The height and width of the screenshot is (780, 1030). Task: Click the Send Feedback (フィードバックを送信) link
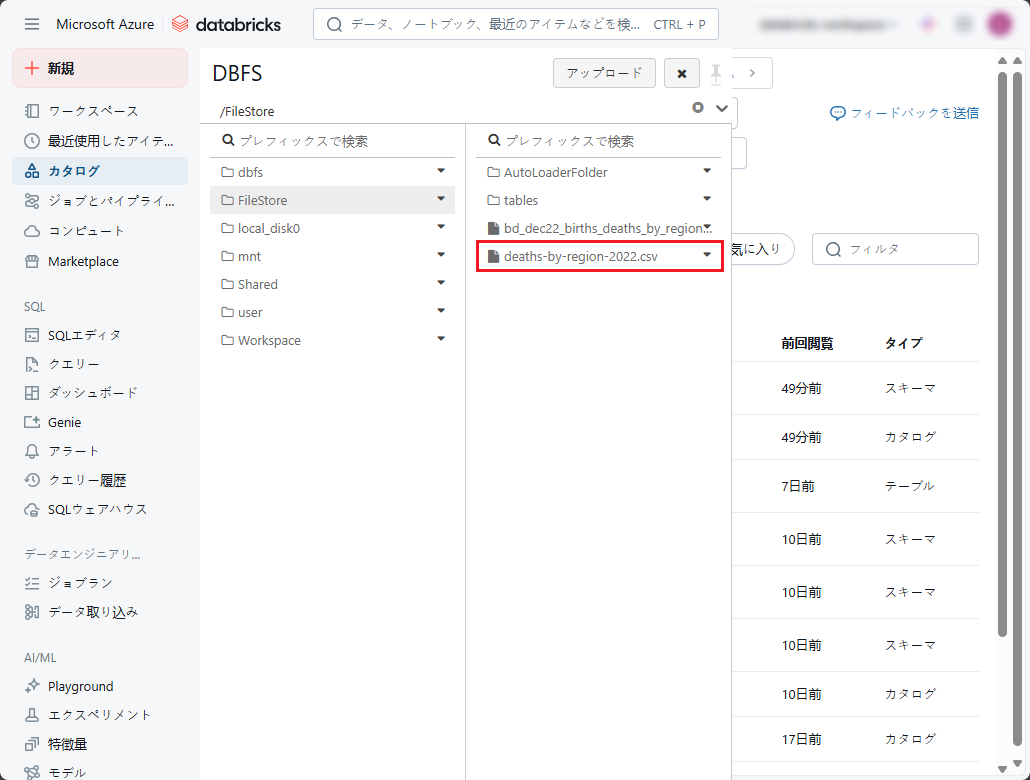[904, 113]
